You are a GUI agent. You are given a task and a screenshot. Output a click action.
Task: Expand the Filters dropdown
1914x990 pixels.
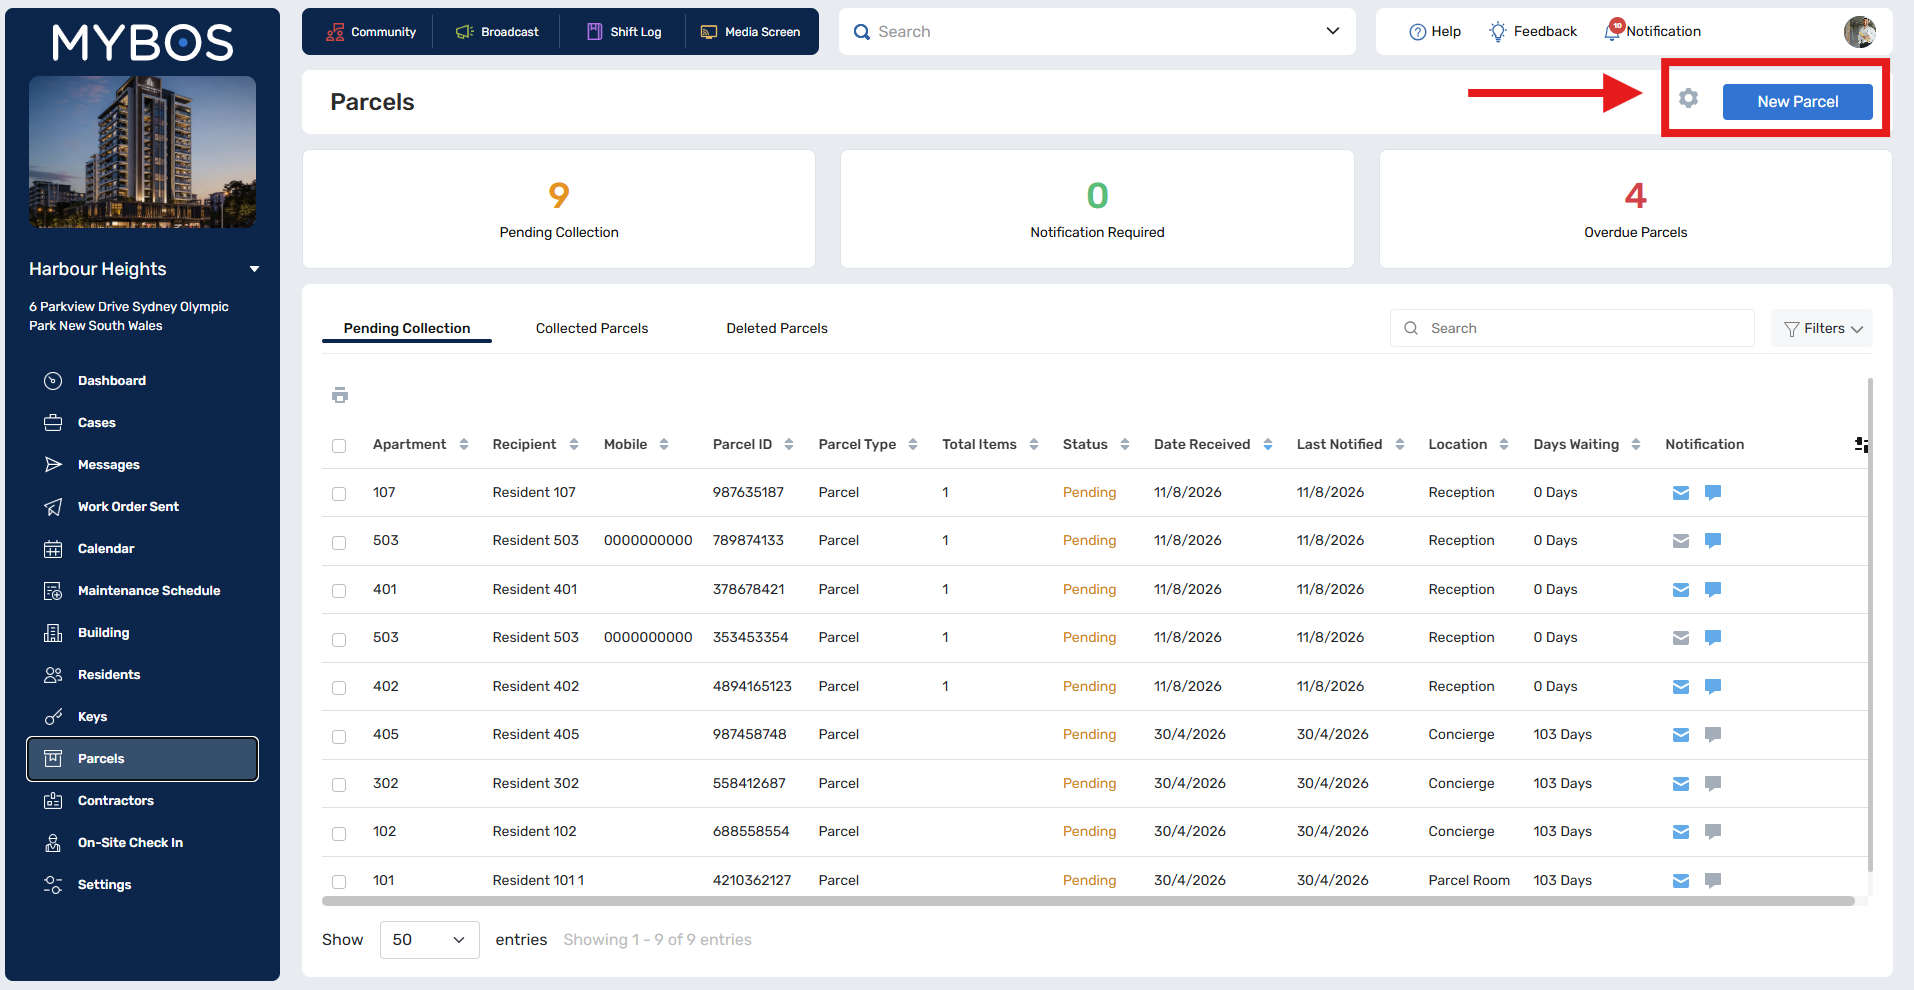tap(1822, 328)
